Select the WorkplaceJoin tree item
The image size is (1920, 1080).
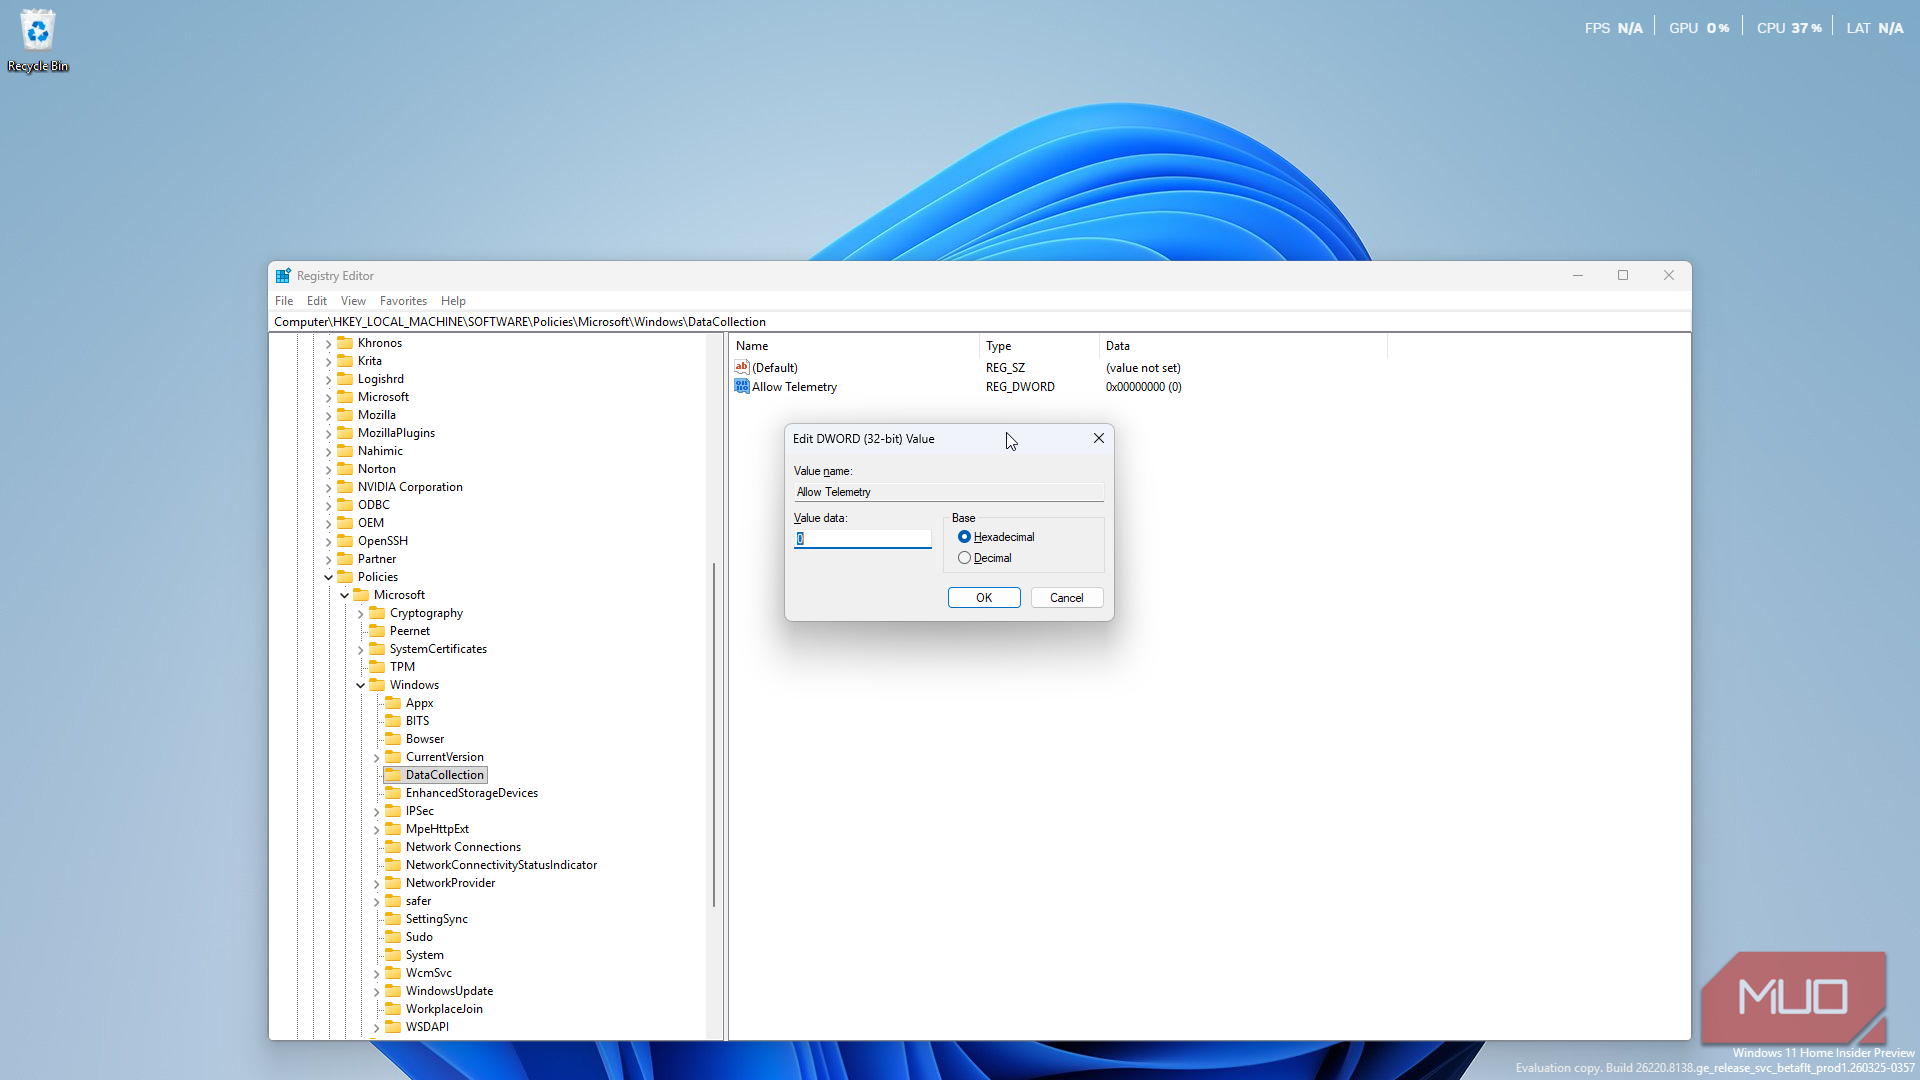444,1009
